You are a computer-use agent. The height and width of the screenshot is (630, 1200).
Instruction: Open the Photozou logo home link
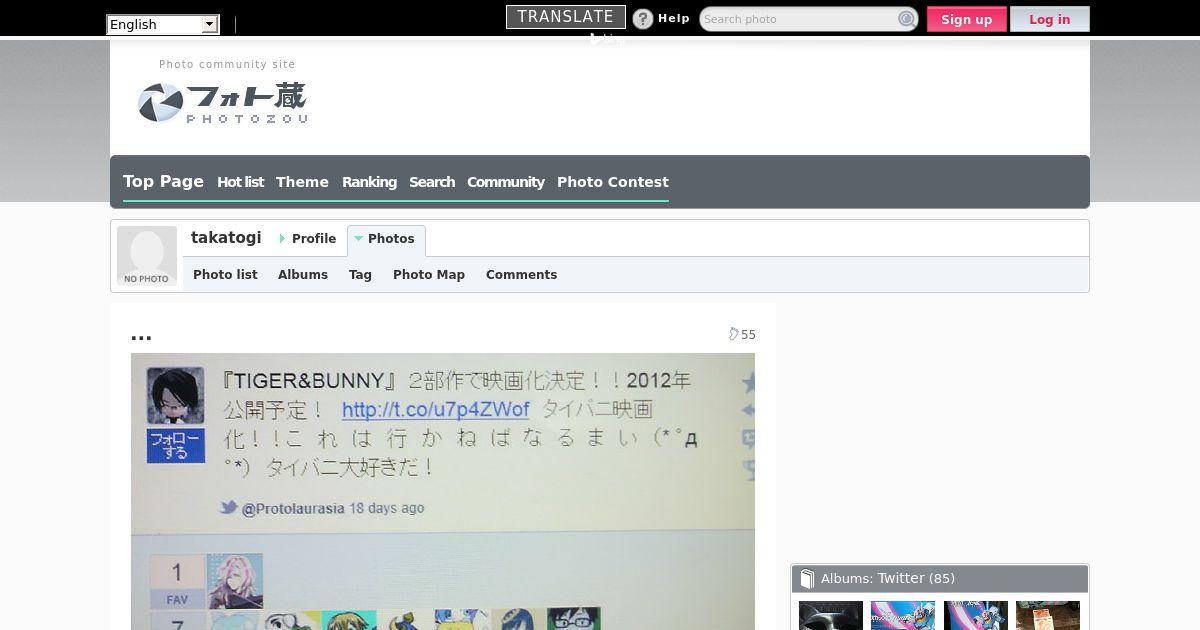coord(222,103)
